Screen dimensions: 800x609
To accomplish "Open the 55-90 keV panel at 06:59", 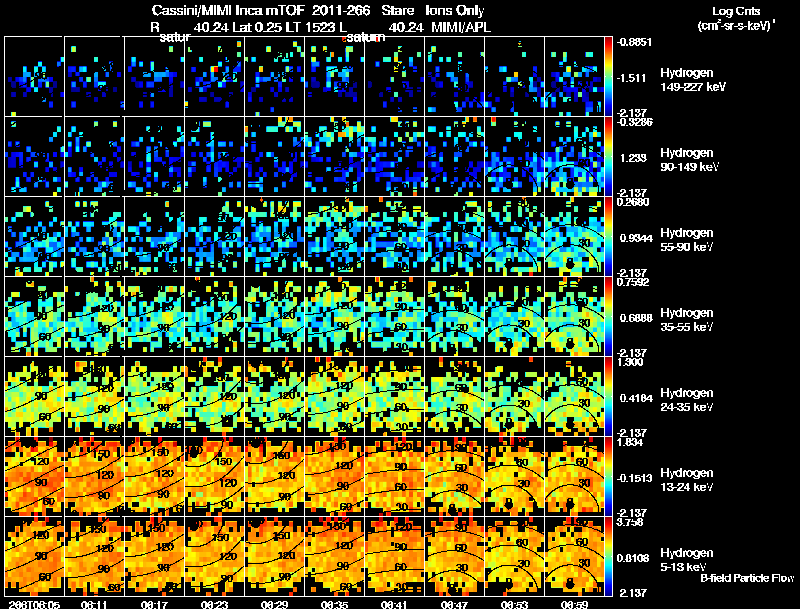I will click(574, 237).
